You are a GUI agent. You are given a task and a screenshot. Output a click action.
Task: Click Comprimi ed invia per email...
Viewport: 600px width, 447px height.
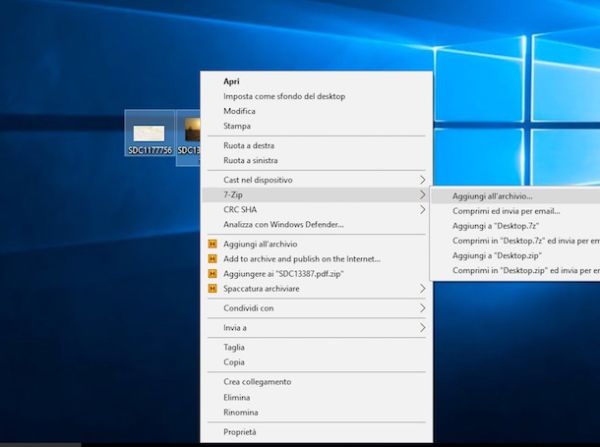click(505, 211)
